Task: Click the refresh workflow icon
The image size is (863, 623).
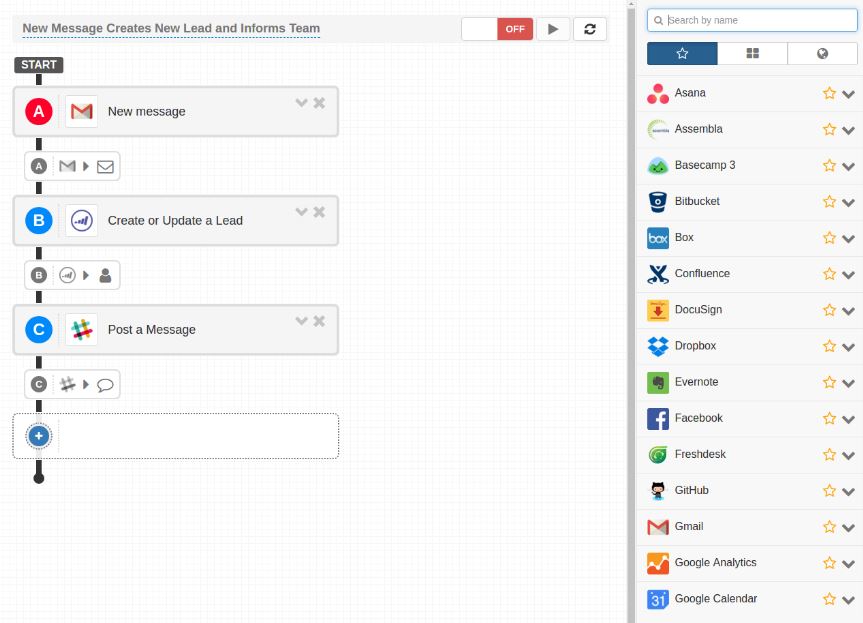Action: [x=590, y=29]
